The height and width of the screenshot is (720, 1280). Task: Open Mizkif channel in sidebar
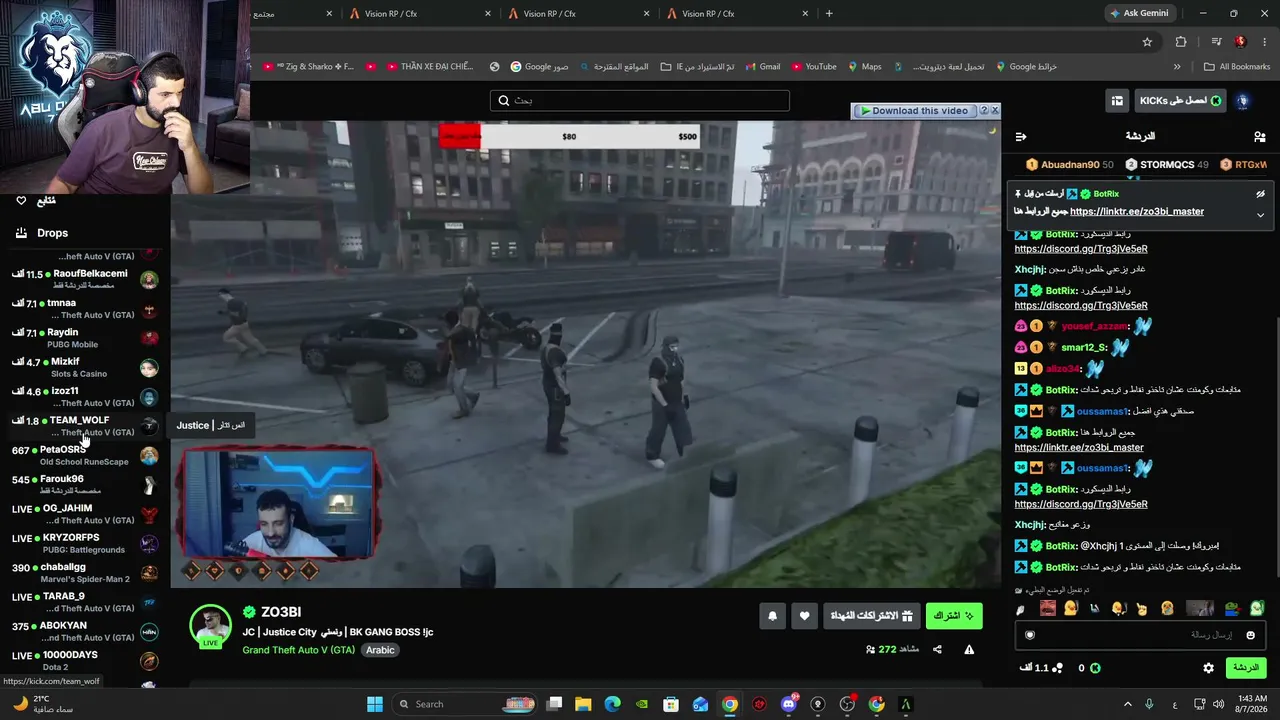pos(85,367)
